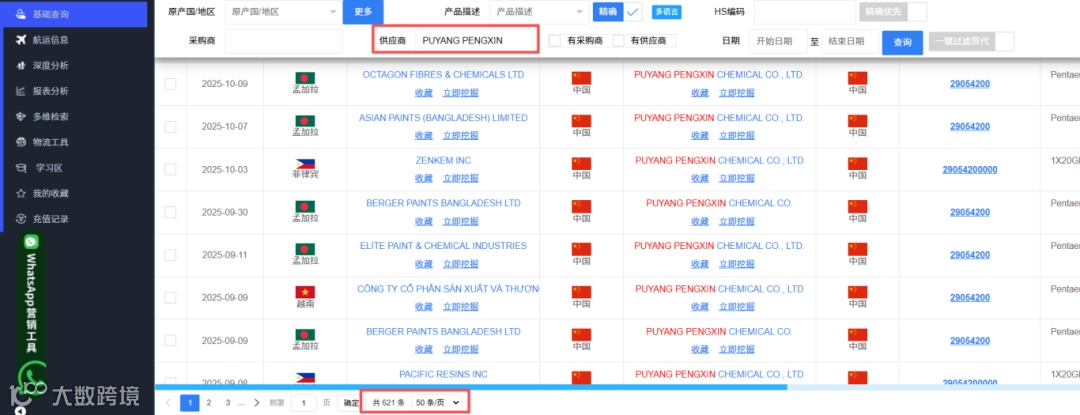The height and width of the screenshot is (415, 1080).
Task: Click the Philippines flag in the 2025-10-03 row
Action: [305, 164]
